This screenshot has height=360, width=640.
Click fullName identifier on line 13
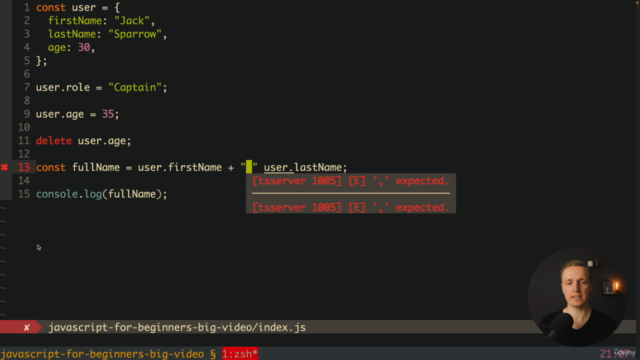(96, 167)
